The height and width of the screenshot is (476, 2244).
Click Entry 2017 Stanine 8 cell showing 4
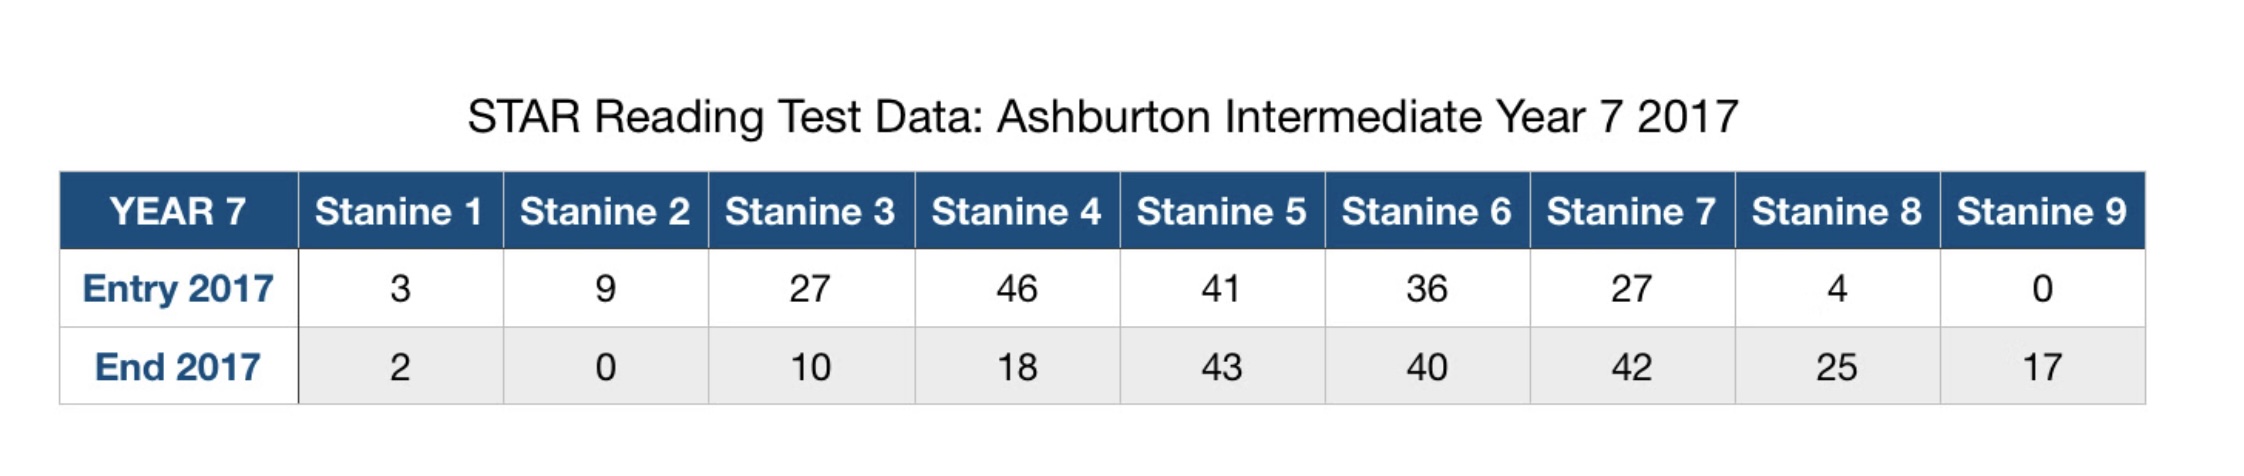pyautogui.click(x=1836, y=288)
